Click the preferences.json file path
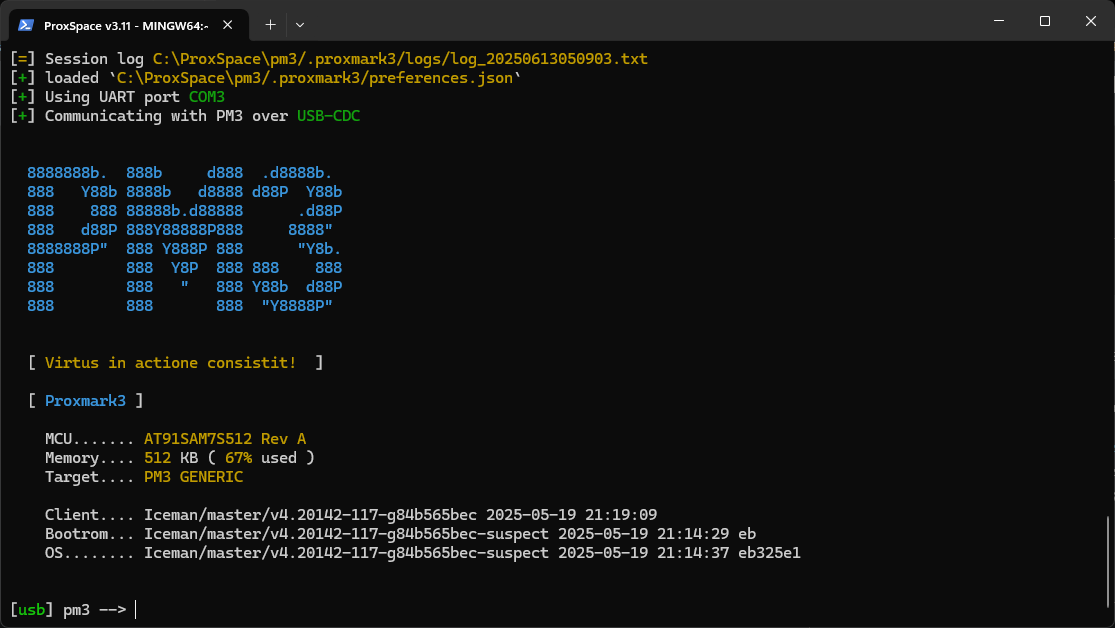The image size is (1115, 628). coord(315,78)
